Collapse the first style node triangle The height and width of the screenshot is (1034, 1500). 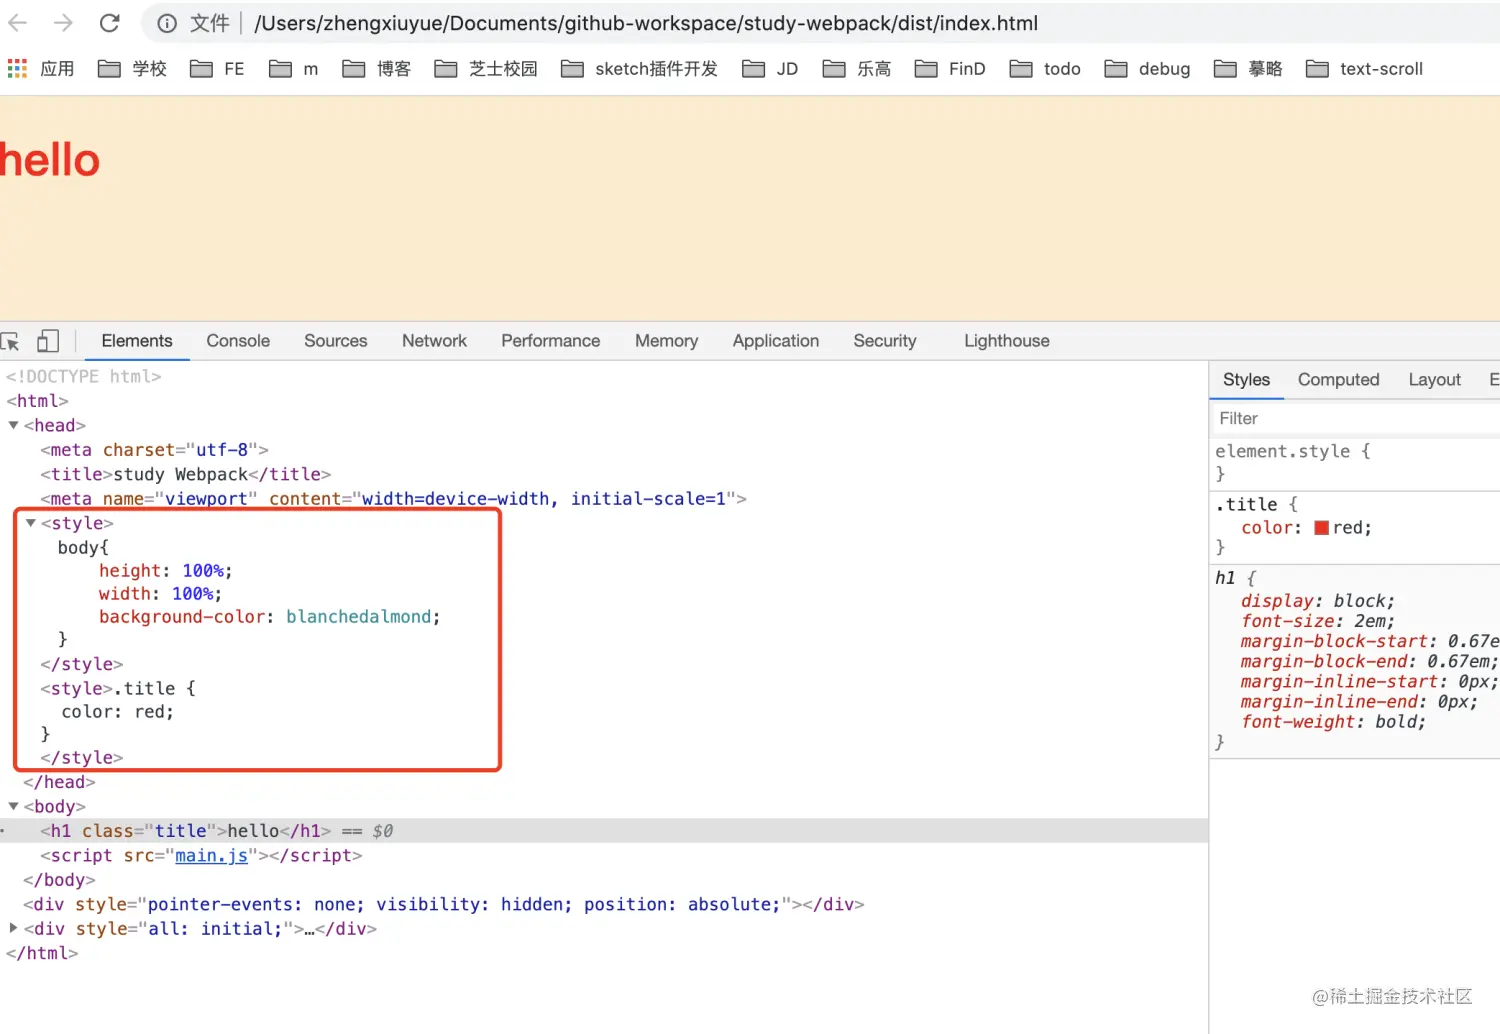click(x=31, y=523)
